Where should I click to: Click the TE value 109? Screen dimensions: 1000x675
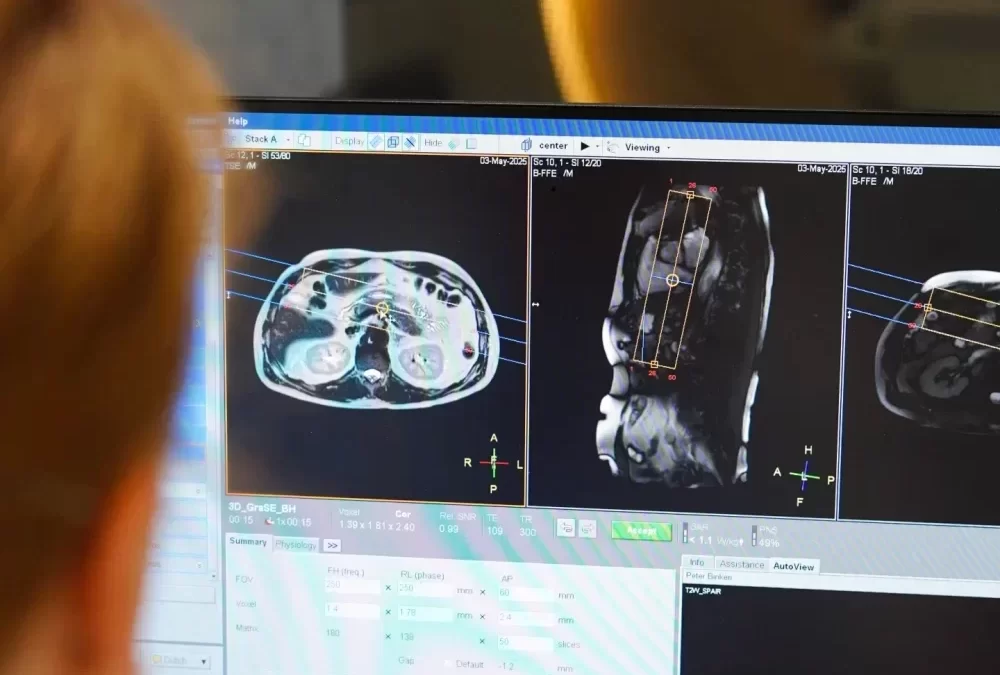[495, 531]
